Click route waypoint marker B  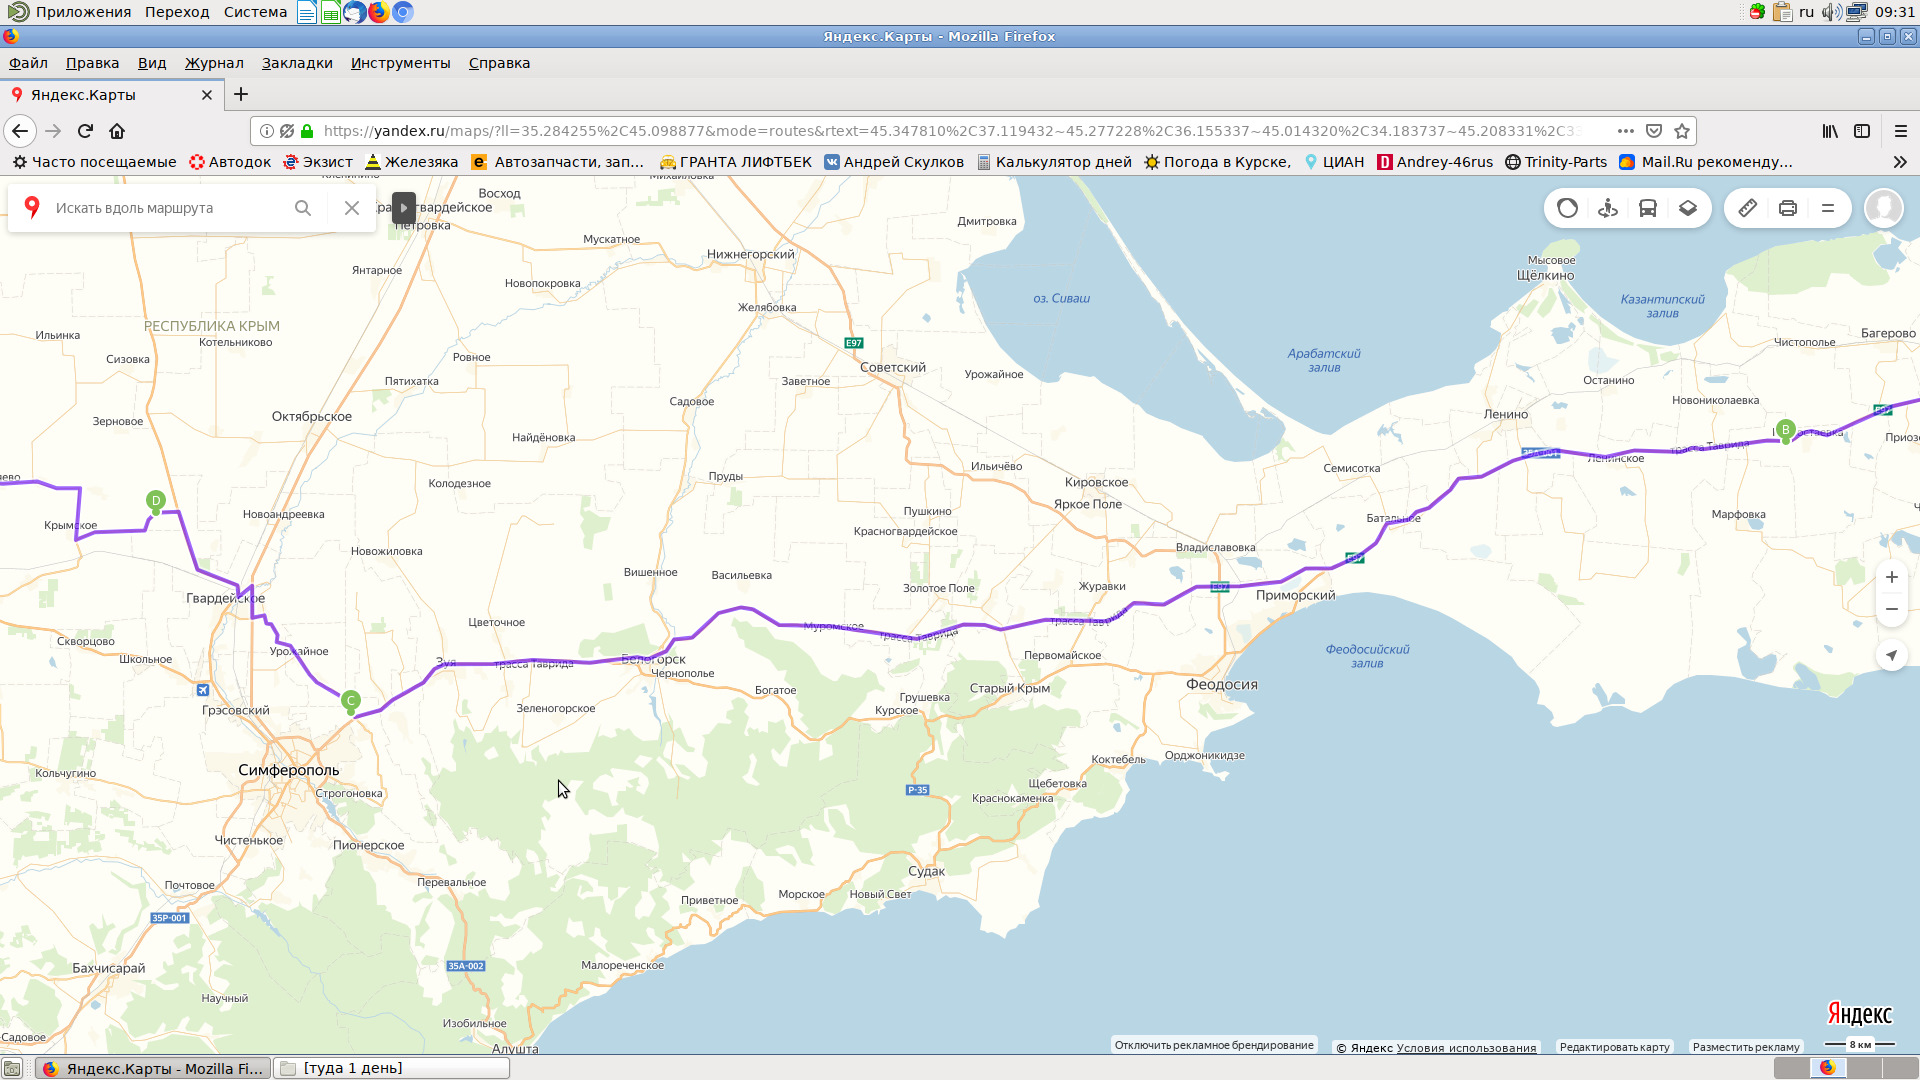pos(1786,431)
